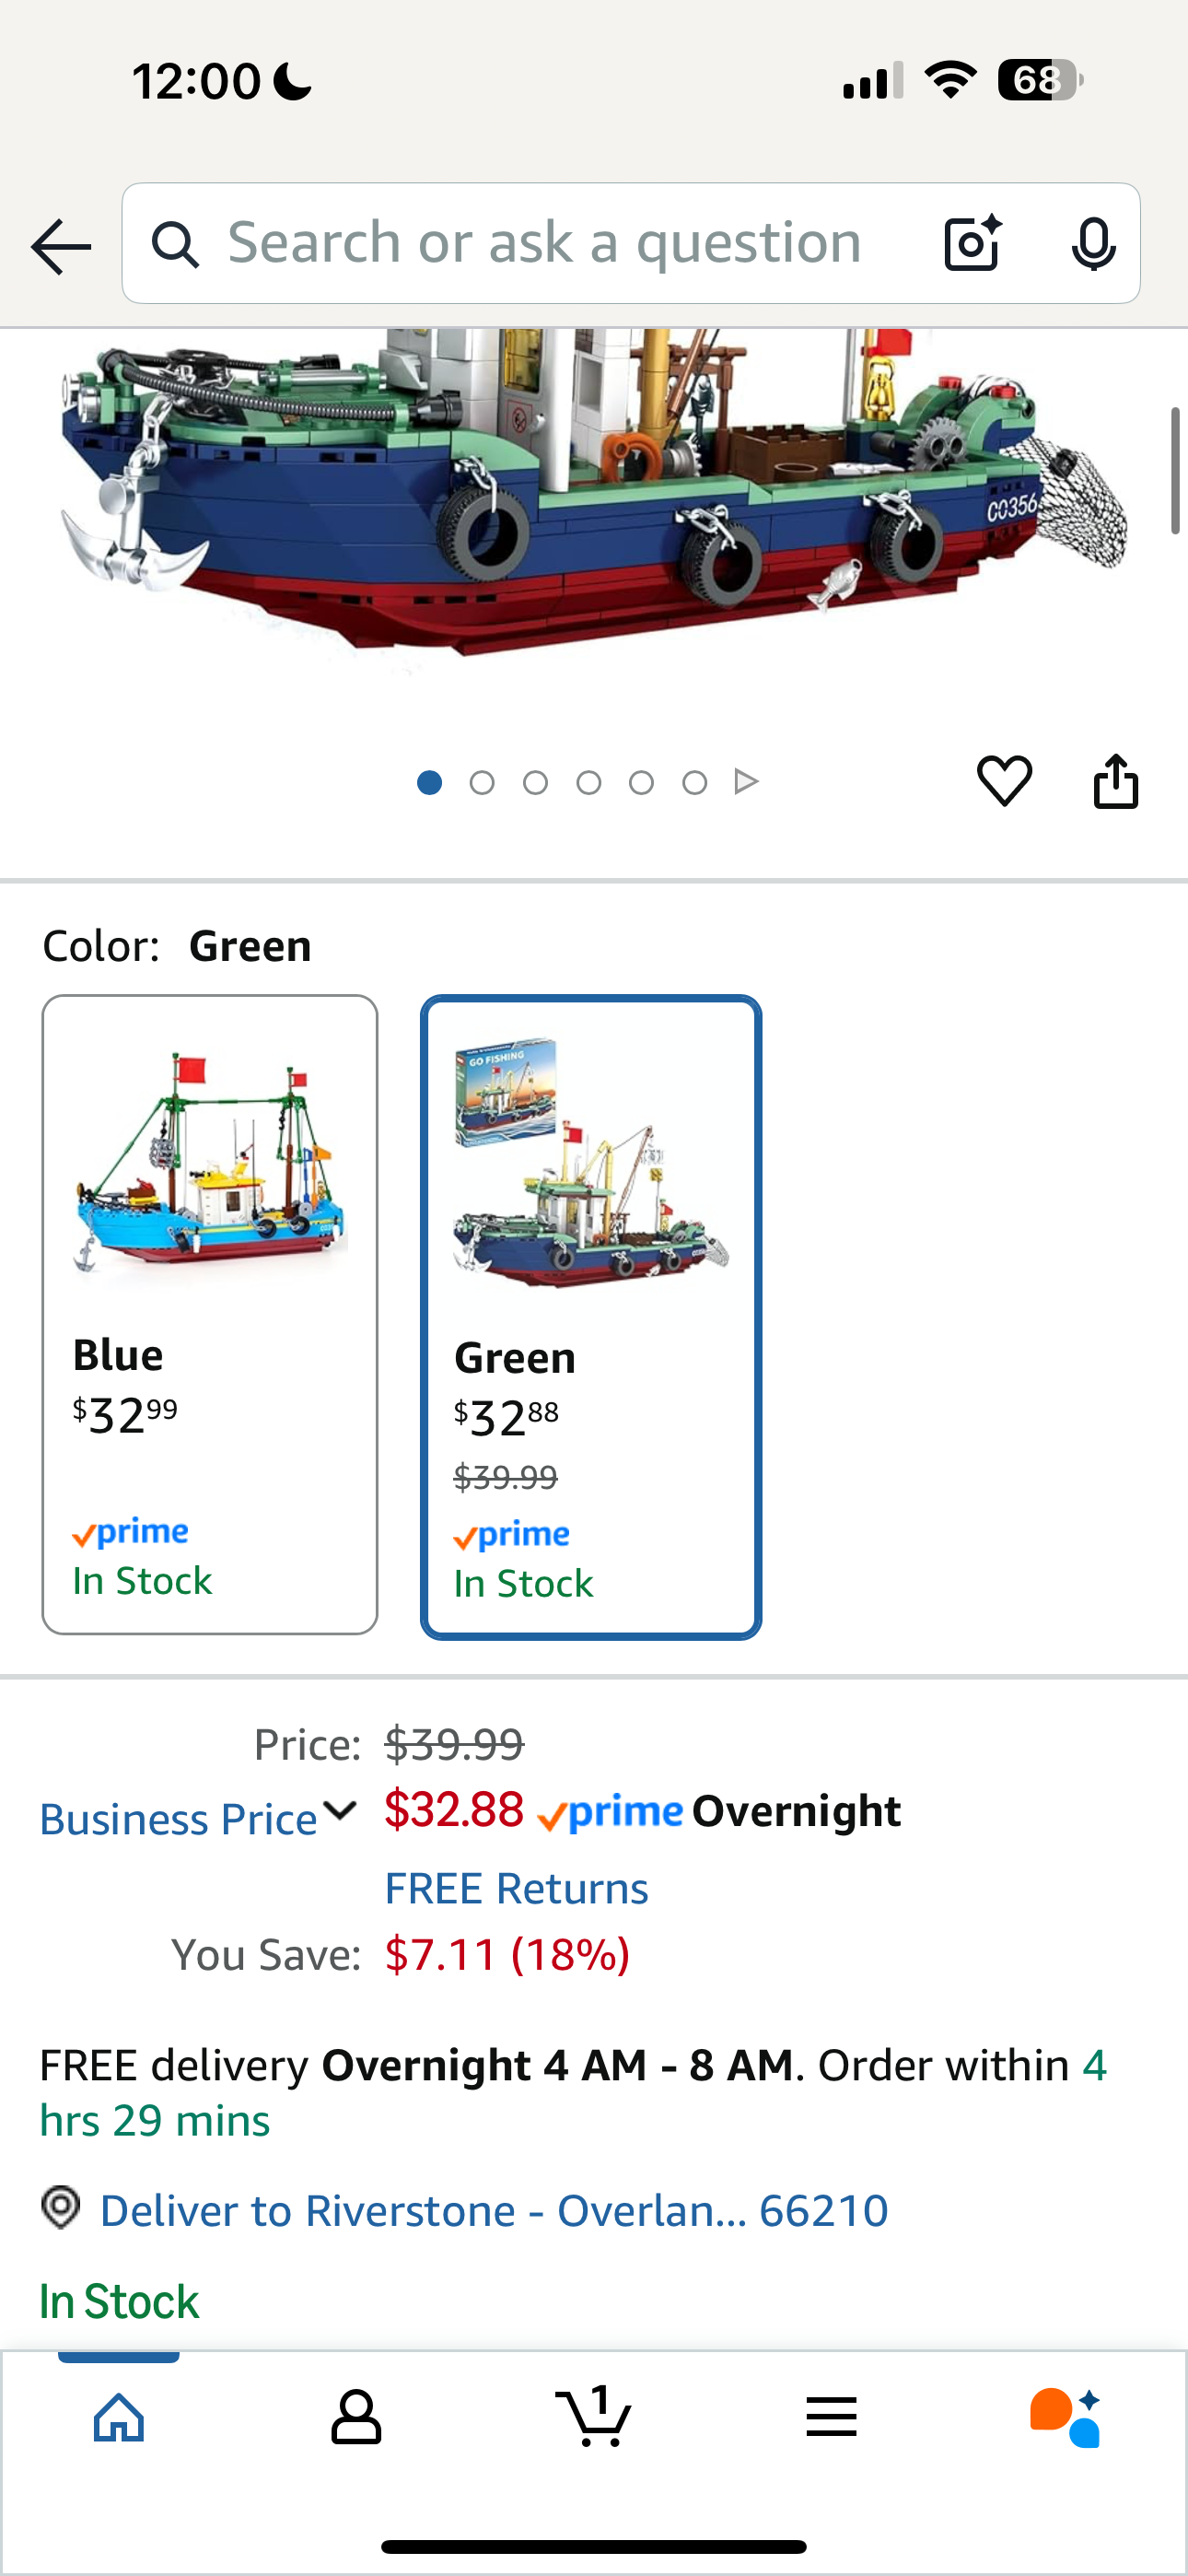Add item to wishlist heart icon
The width and height of the screenshot is (1188, 2576).
click(1004, 780)
